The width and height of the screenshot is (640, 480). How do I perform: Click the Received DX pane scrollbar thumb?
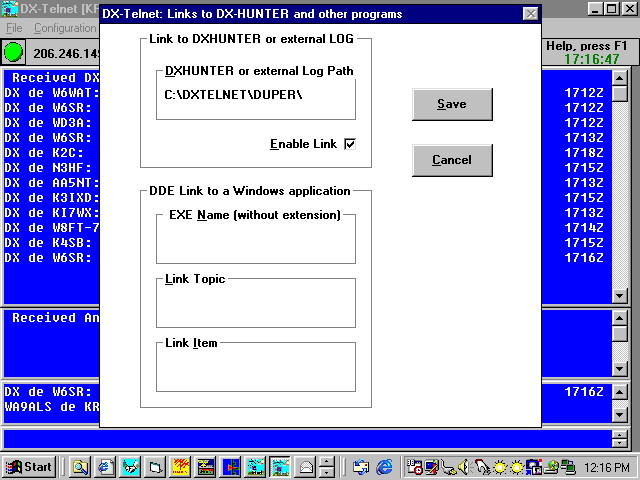click(620, 93)
